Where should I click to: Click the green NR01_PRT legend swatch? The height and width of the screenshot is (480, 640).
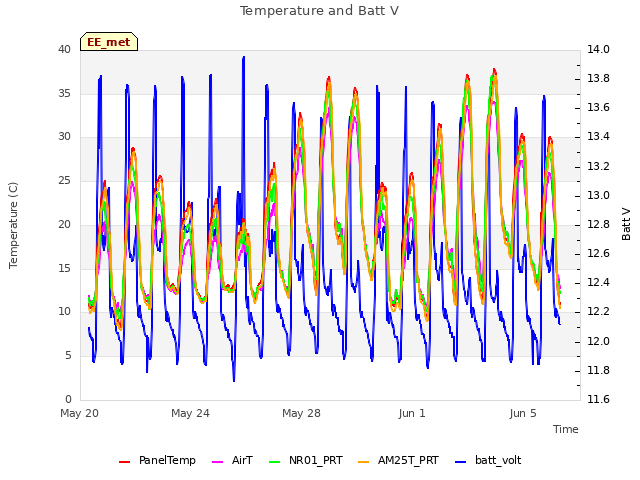(275, 462)
